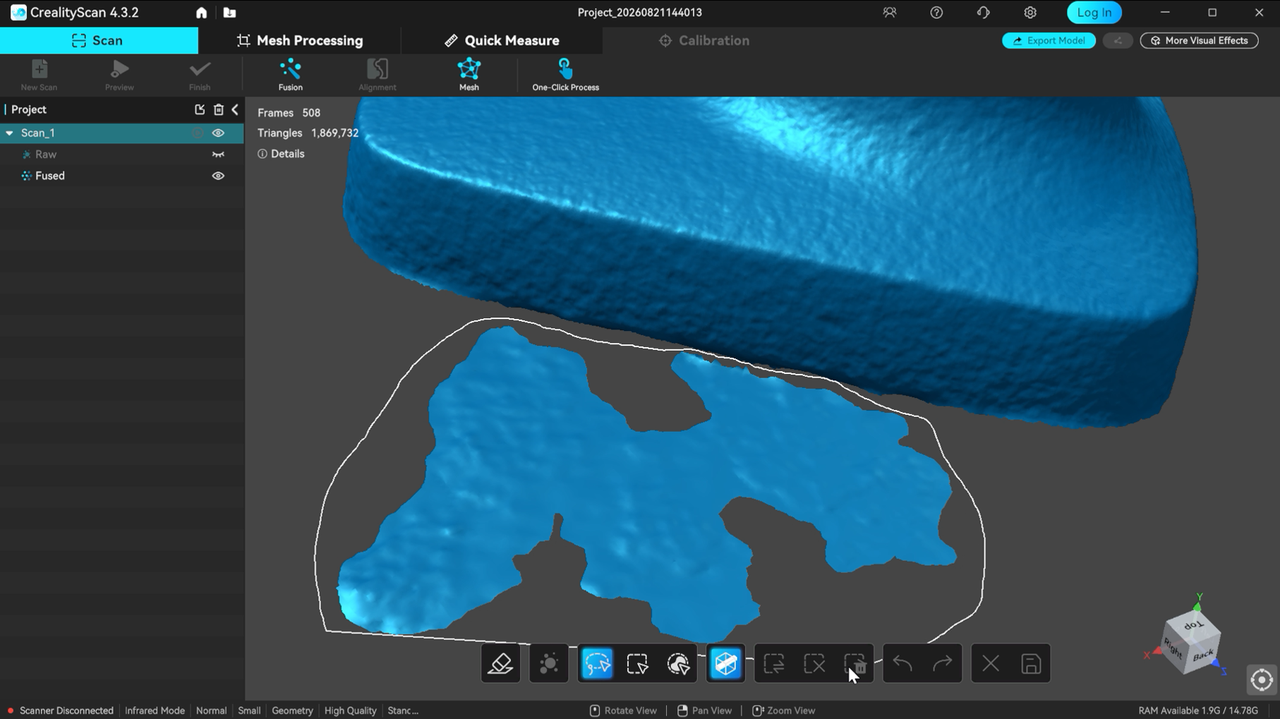Screen dimensions: 1280x719
Task: Click the Preview play icon
Action: coord(119,75)
